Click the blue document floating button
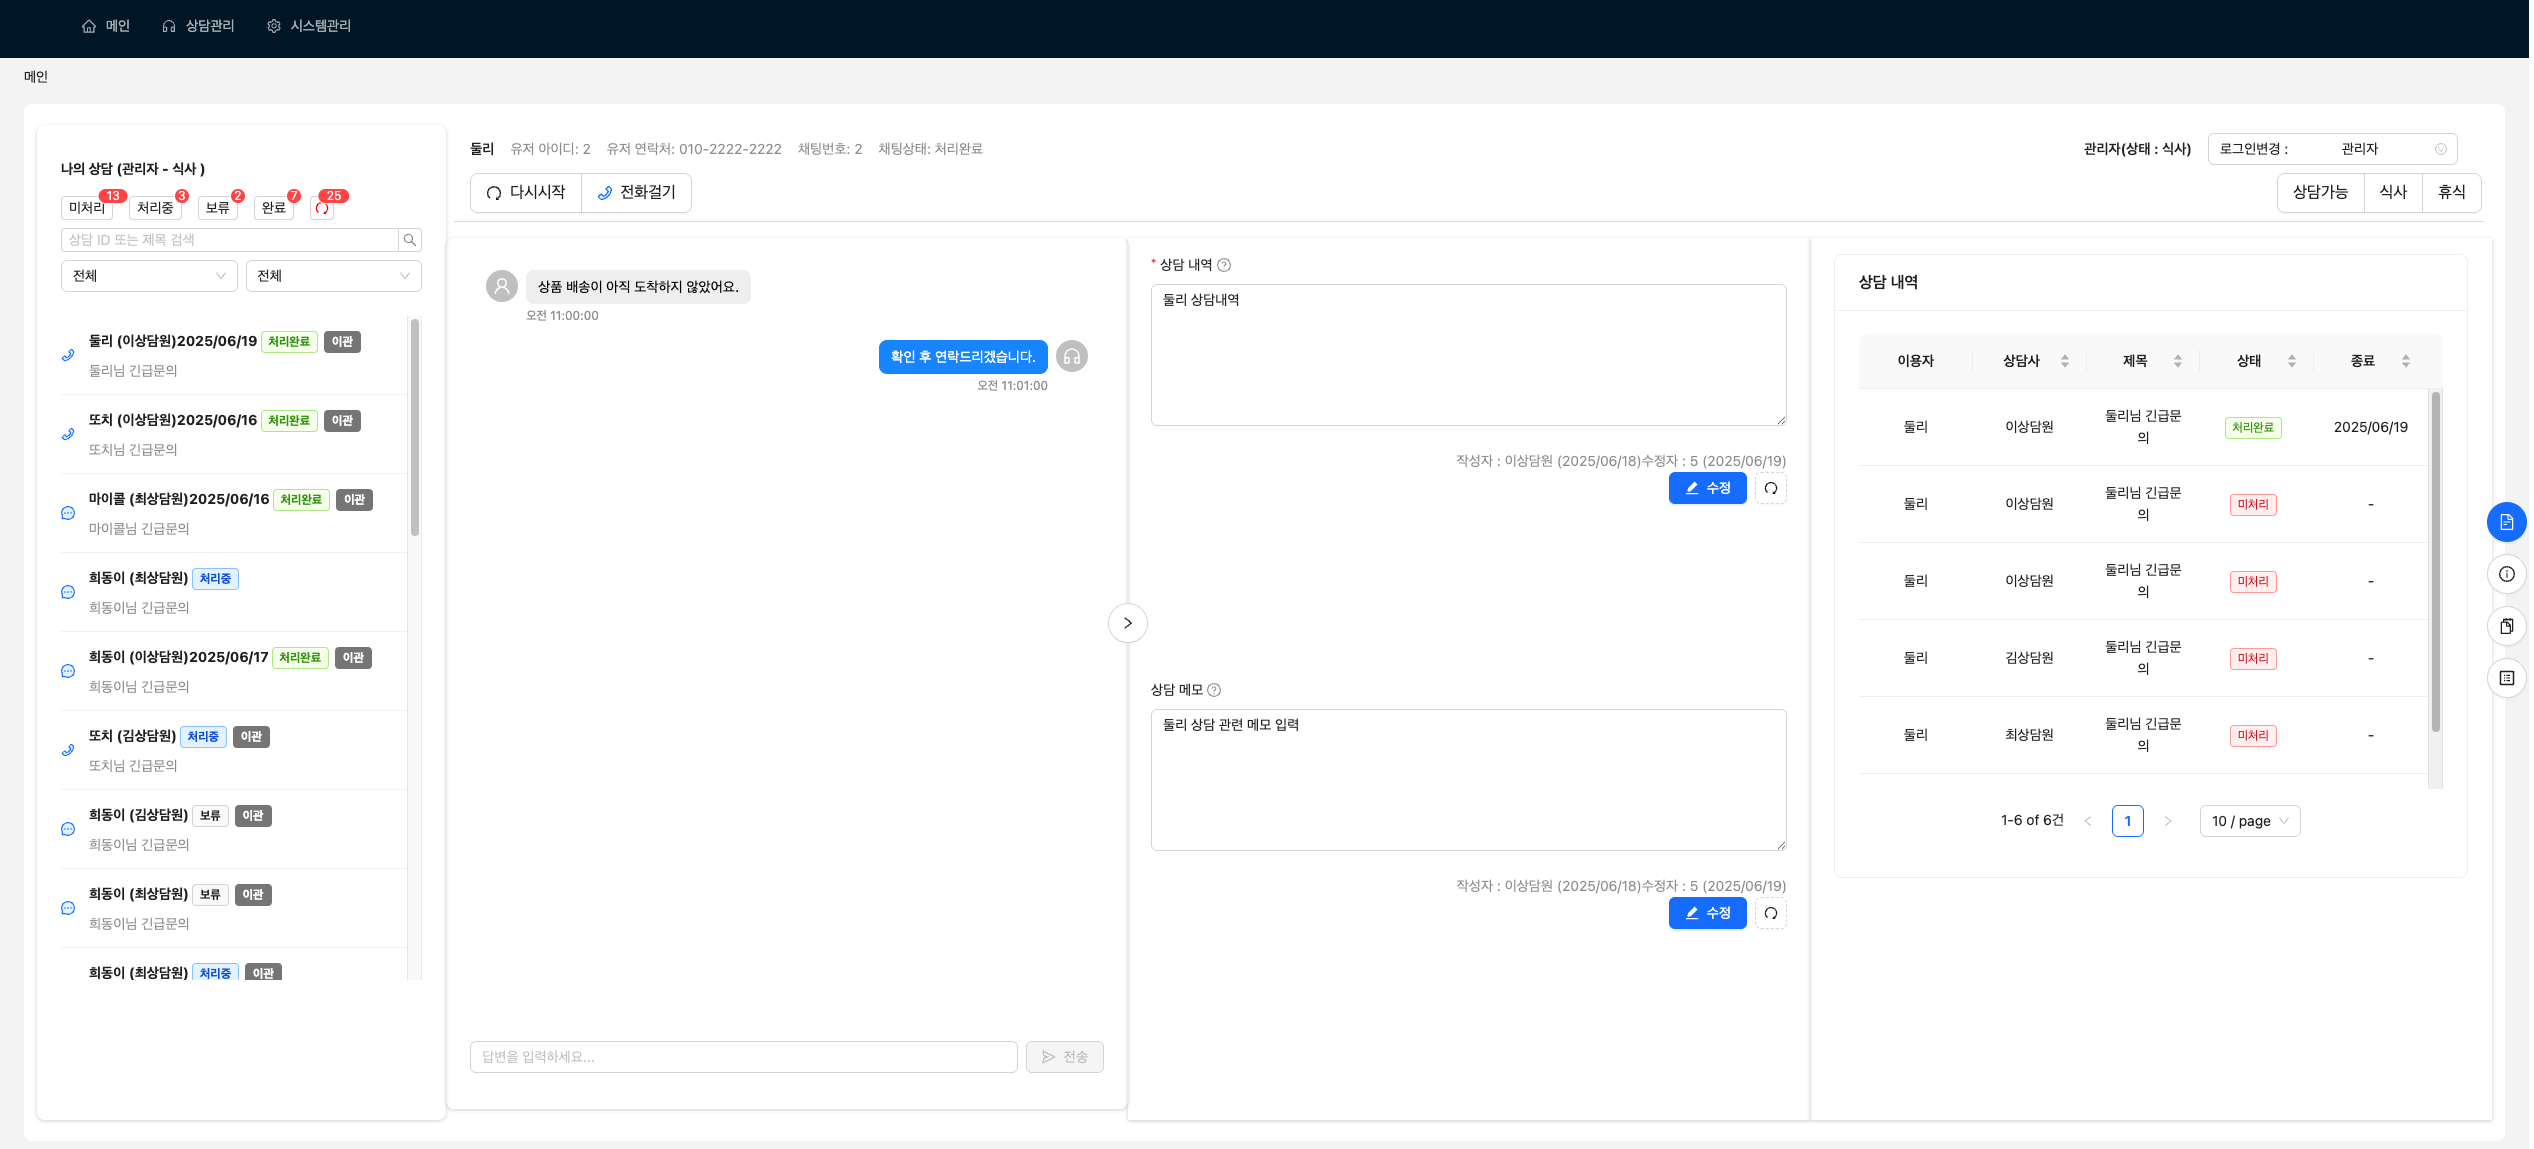The height and width of the screenshot is (1149, 2534). 2506,522
